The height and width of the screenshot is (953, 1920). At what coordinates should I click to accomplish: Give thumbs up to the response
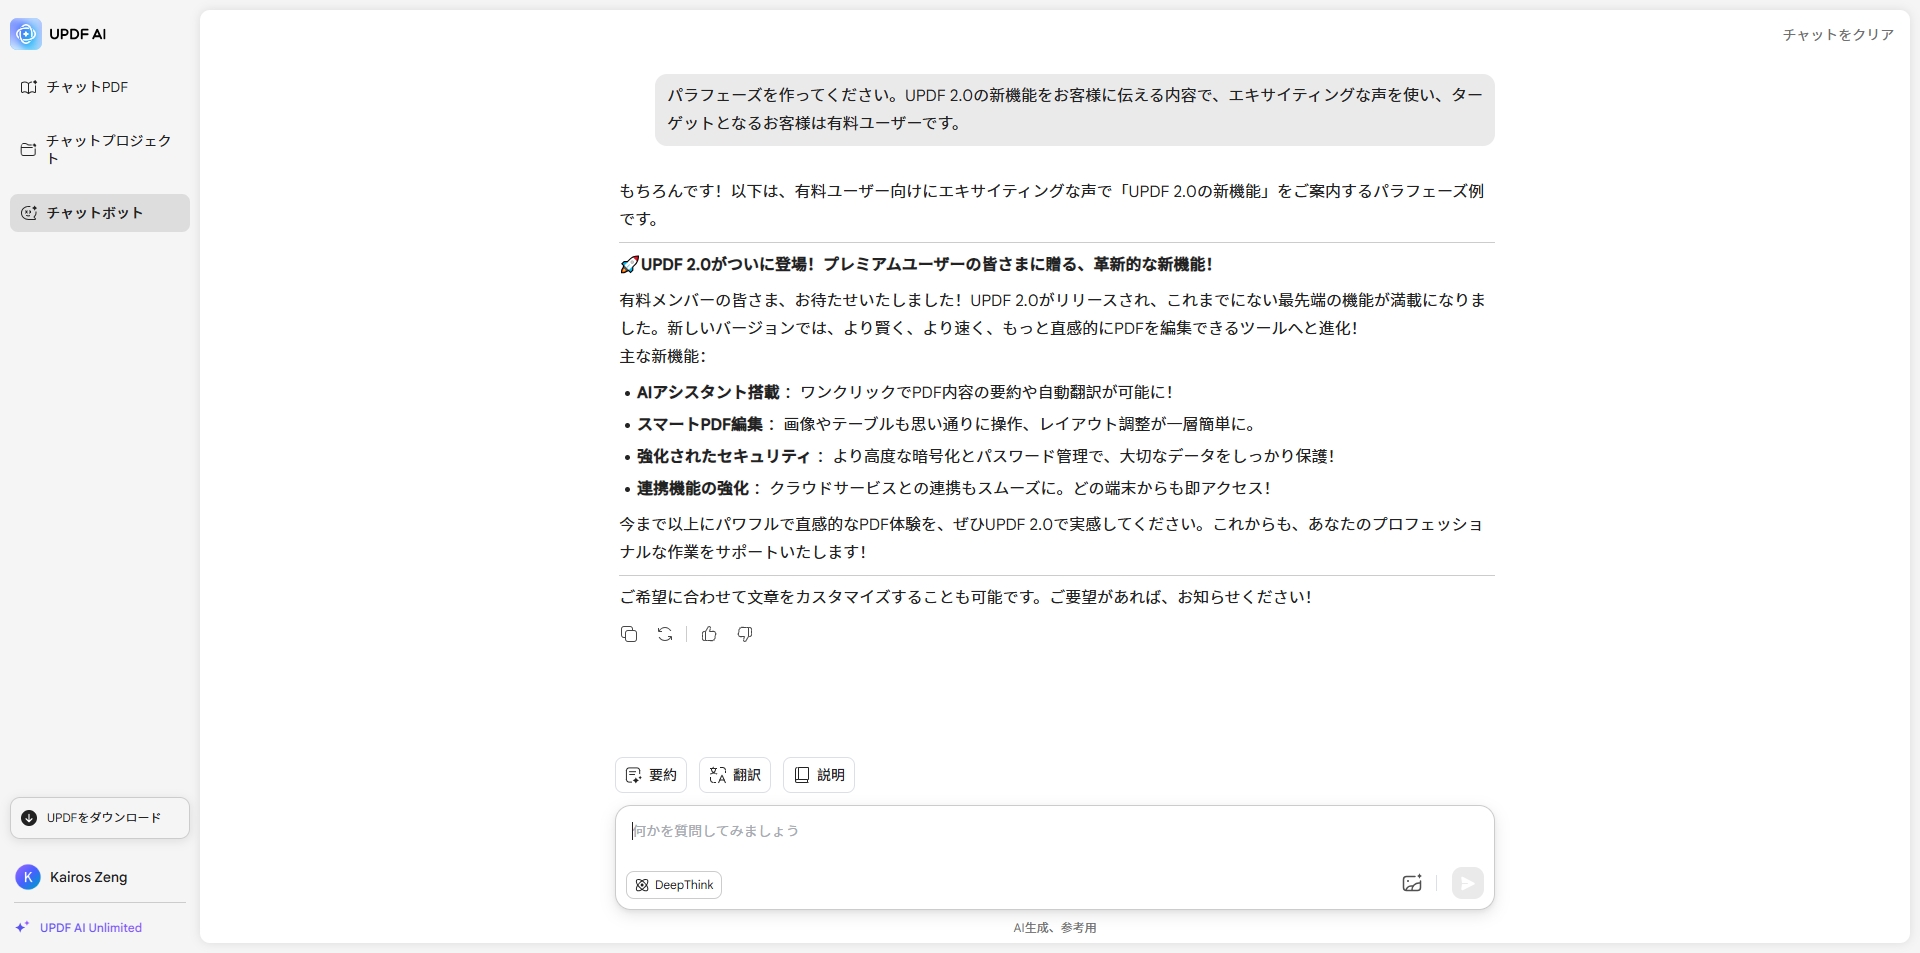[709, 634]
